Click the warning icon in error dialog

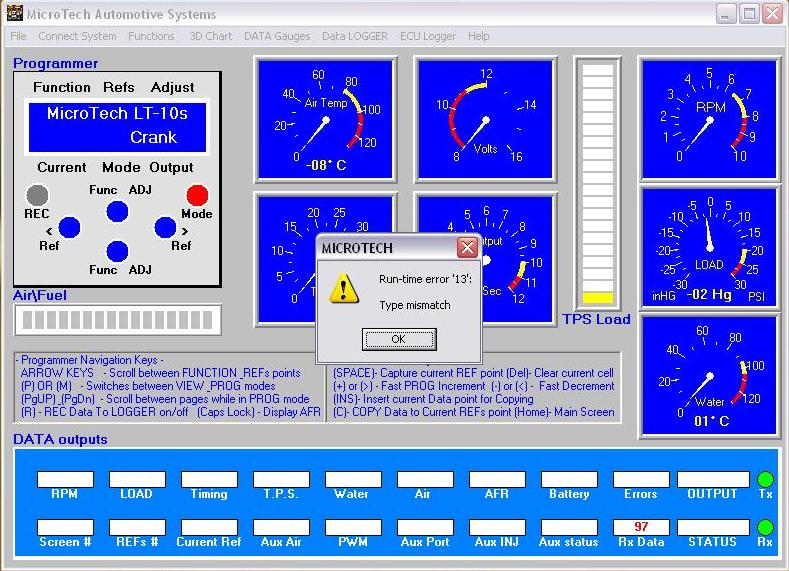[345, 289]
